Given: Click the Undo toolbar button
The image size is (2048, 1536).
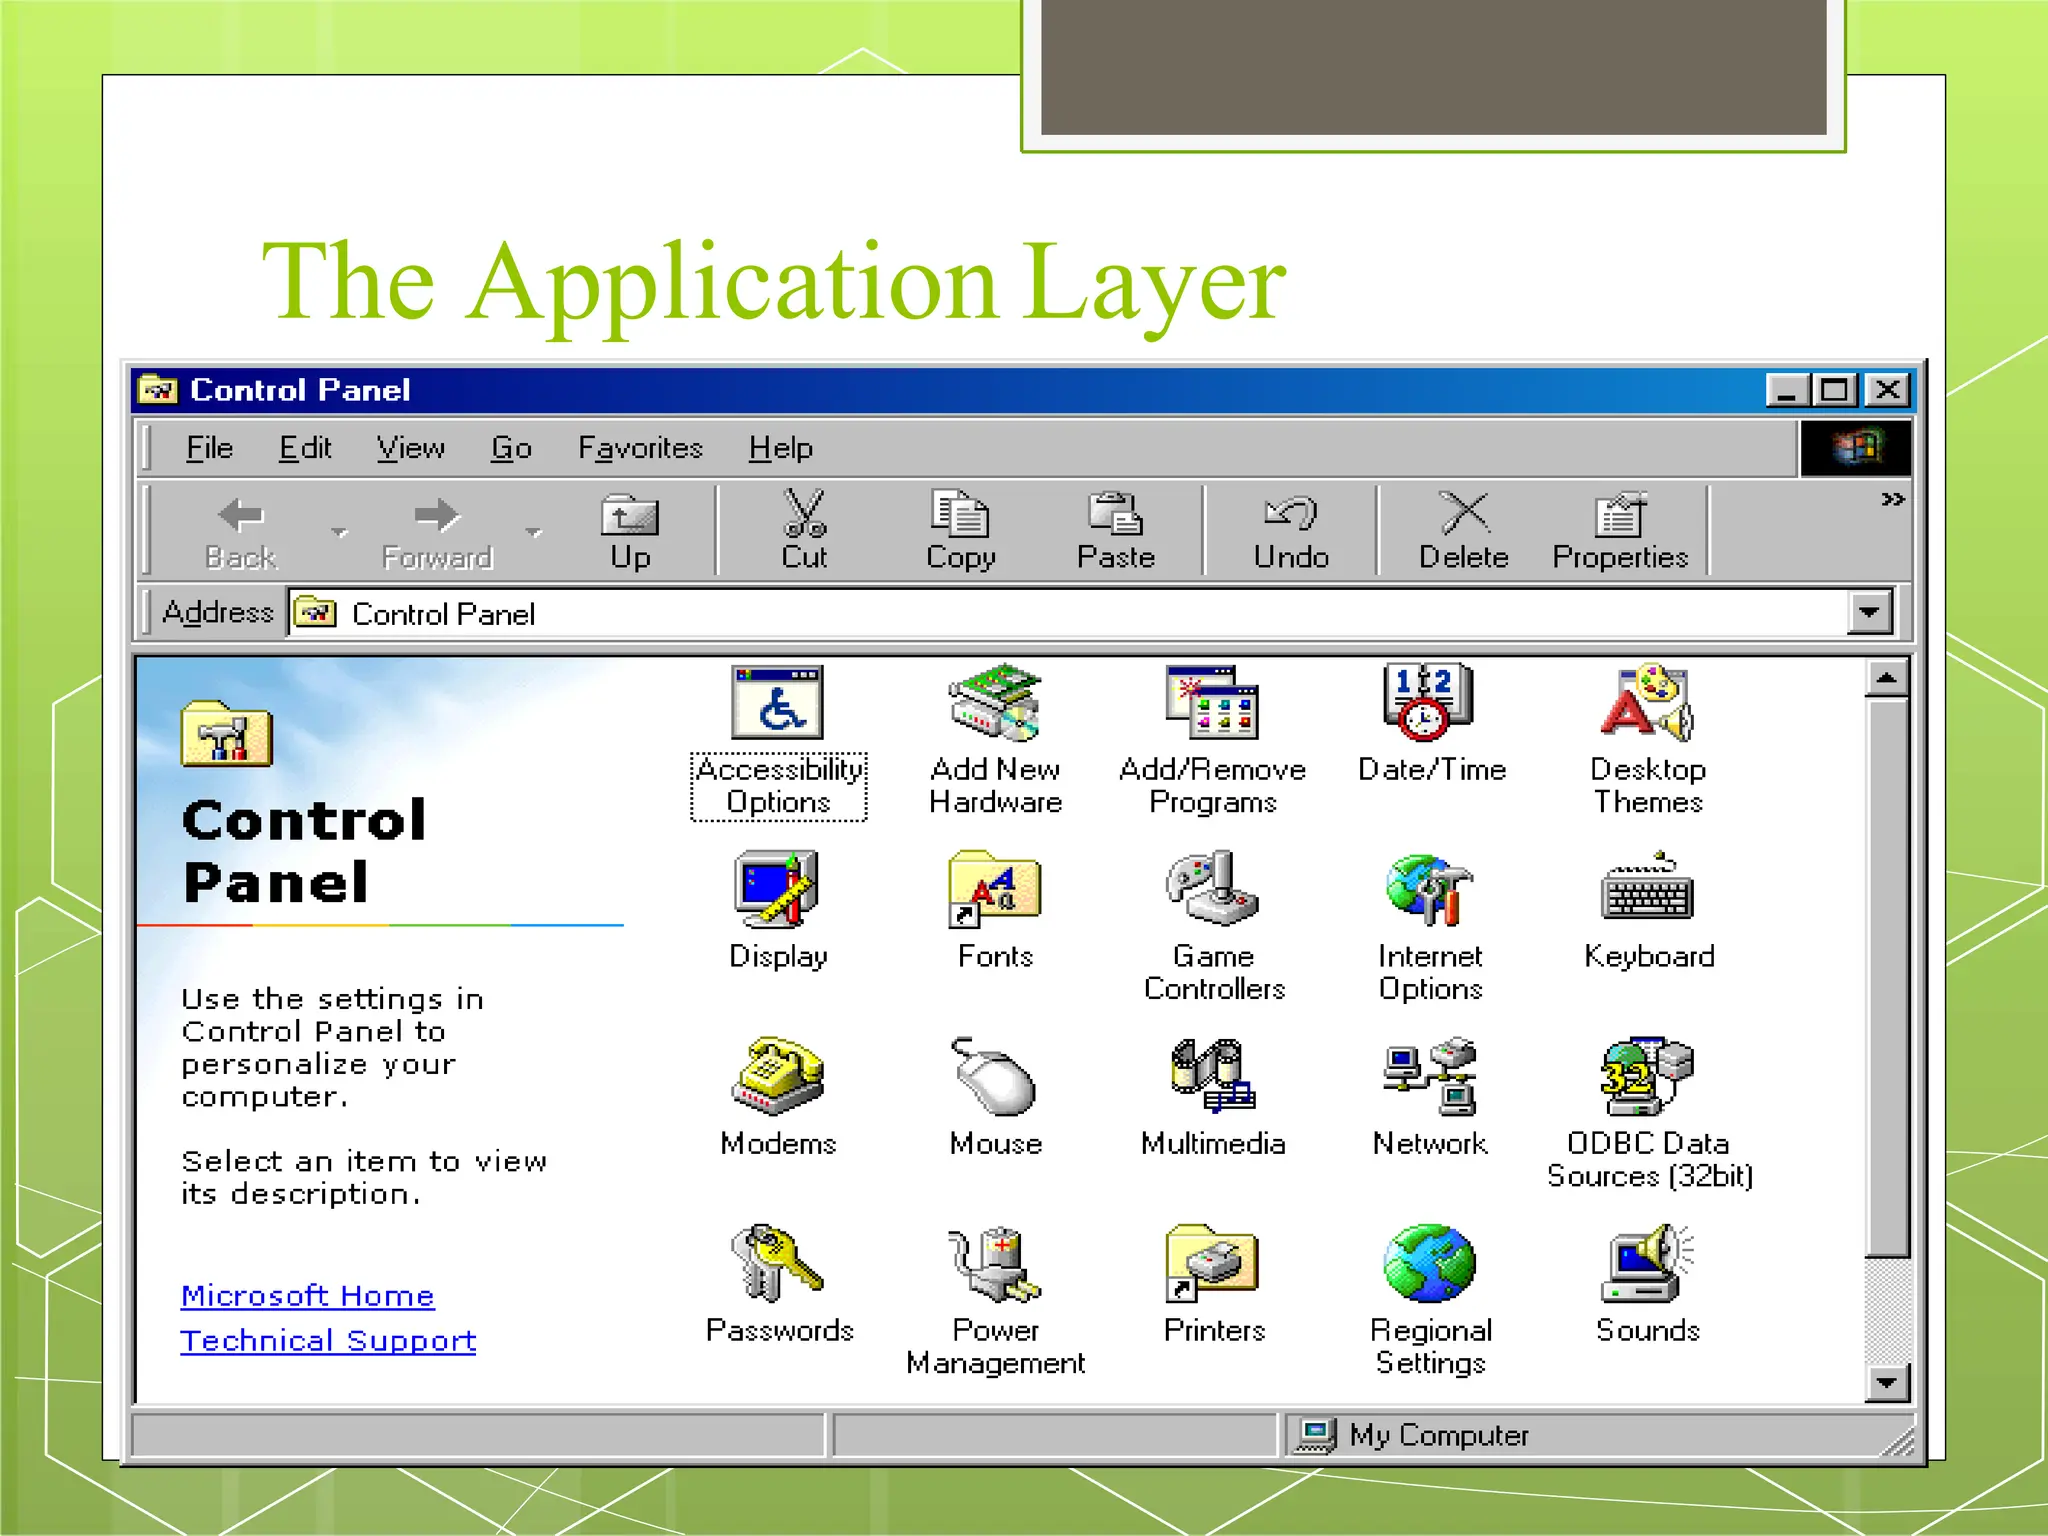Looking at the screenshot, I should (x=1291, y=532).
